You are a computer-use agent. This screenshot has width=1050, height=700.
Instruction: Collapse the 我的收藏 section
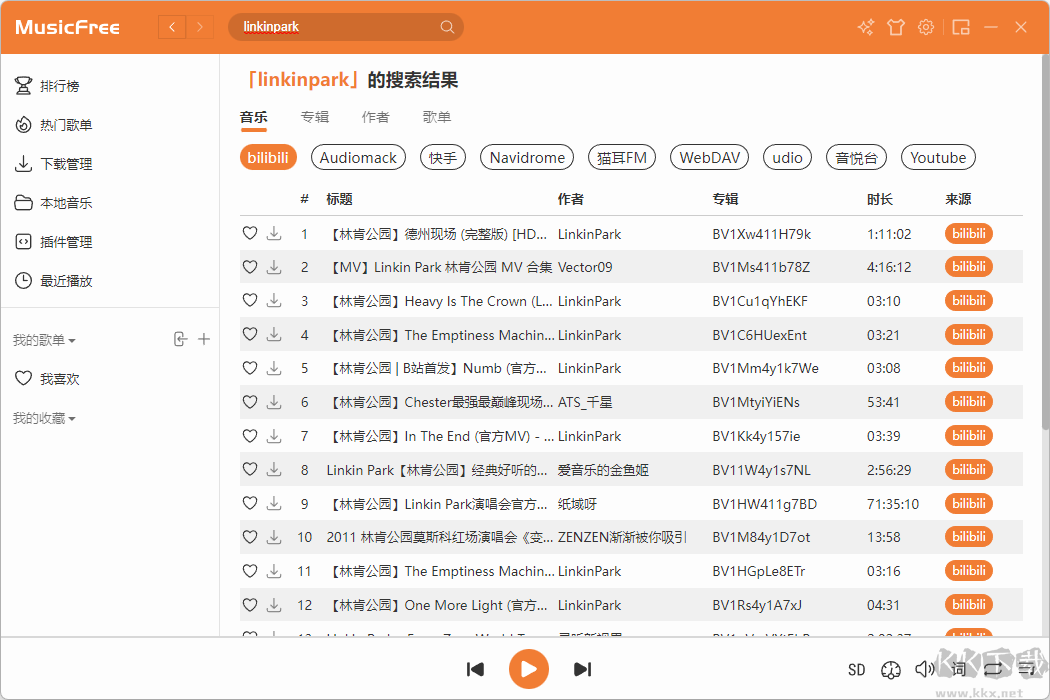coord(44,418)
